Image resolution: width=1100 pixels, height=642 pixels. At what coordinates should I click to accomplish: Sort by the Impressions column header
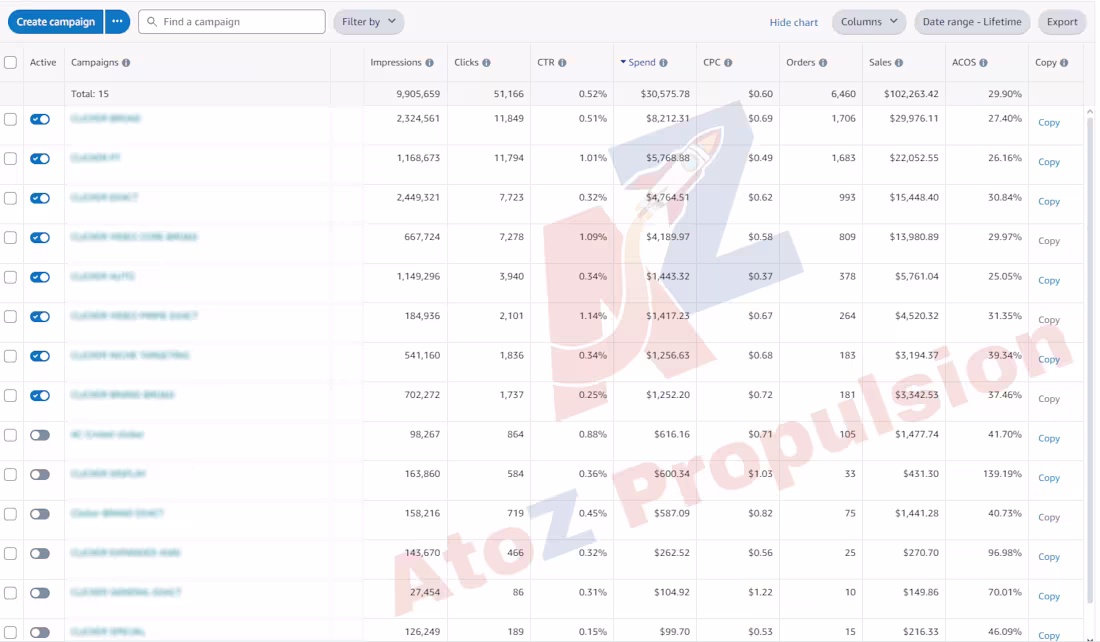pos(396,62)
